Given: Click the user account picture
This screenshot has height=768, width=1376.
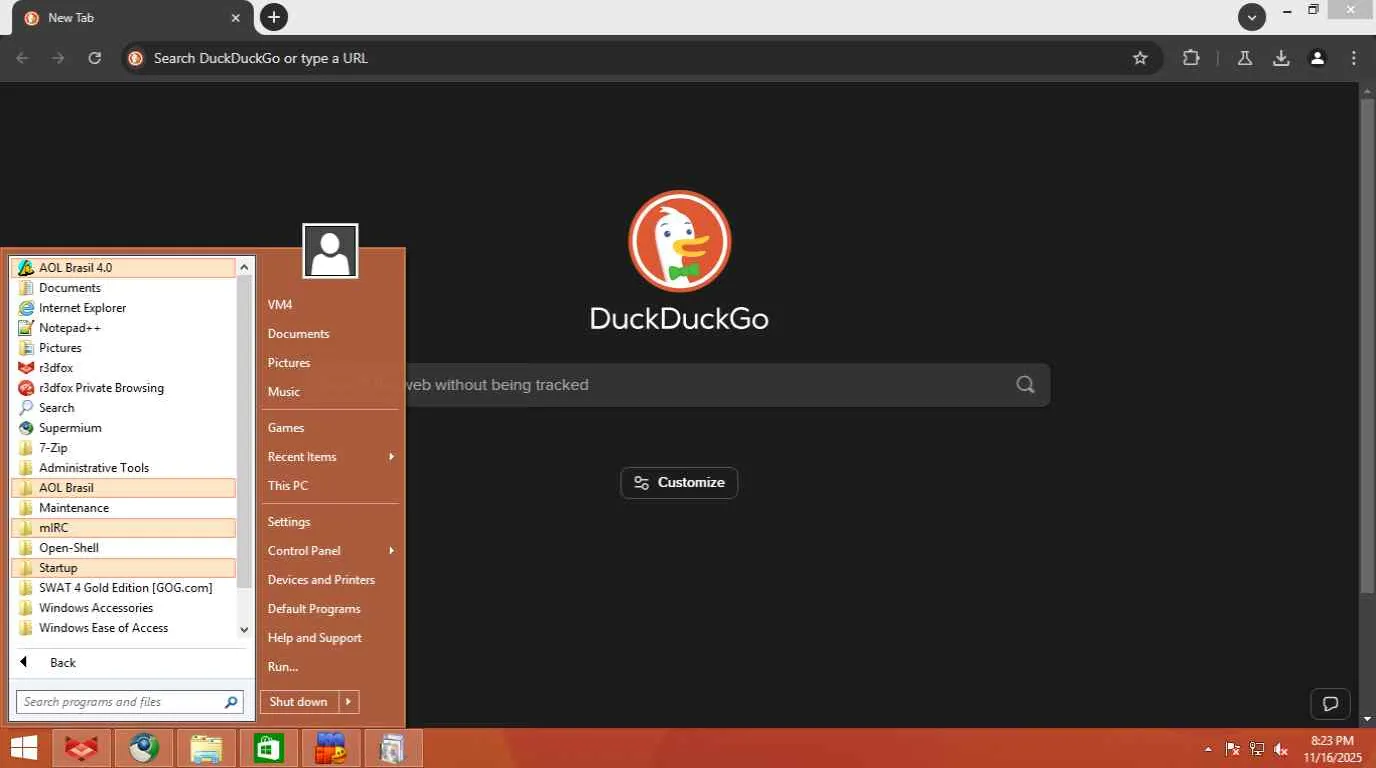Looking at the screenshot, I should click(330, 251).
